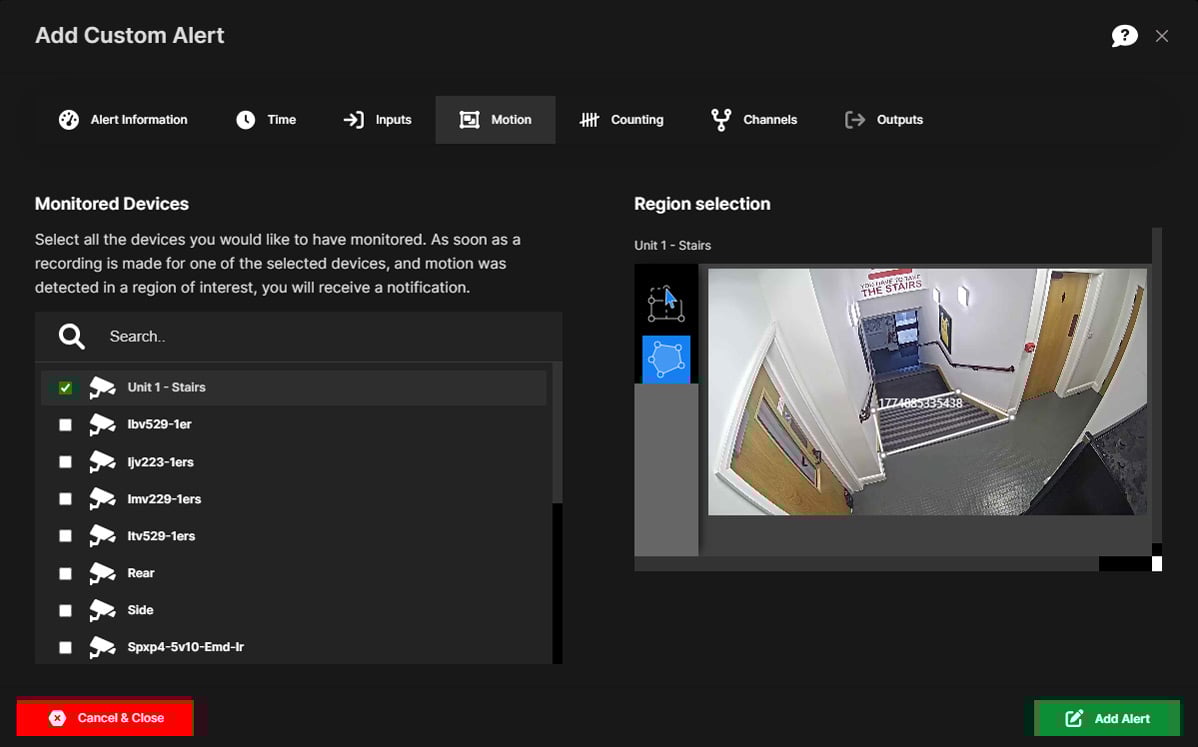Screen dimensions: 1198x747
Task: Click the Imv229-1ers device name
Action: click(x=164, y=499)
